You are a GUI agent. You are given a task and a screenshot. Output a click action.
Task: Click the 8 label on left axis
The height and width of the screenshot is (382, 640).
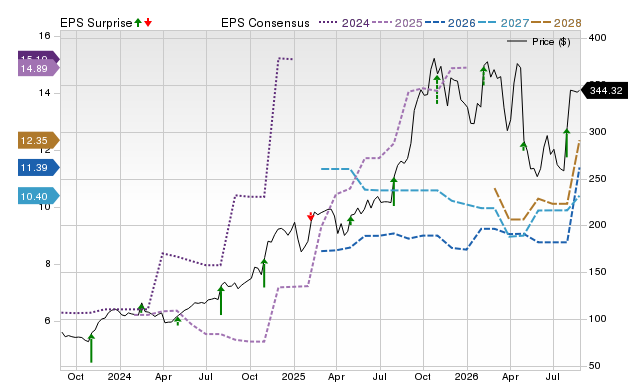point(48,264)
